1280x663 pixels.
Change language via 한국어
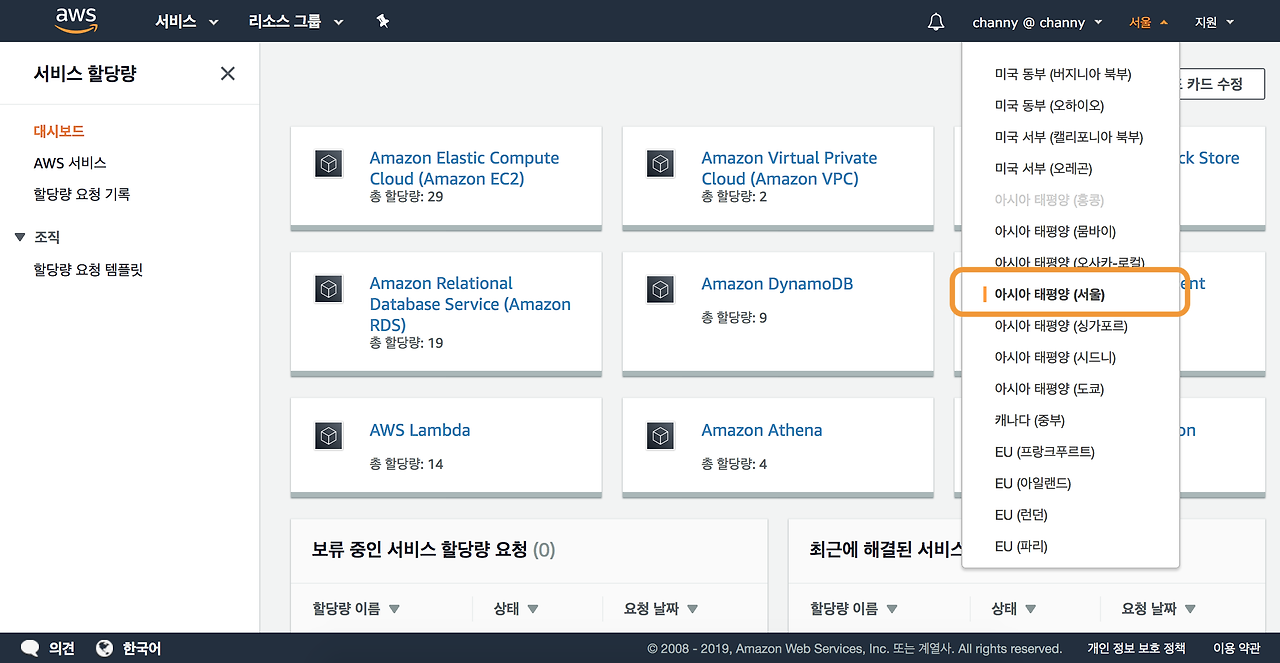[142, 648]
